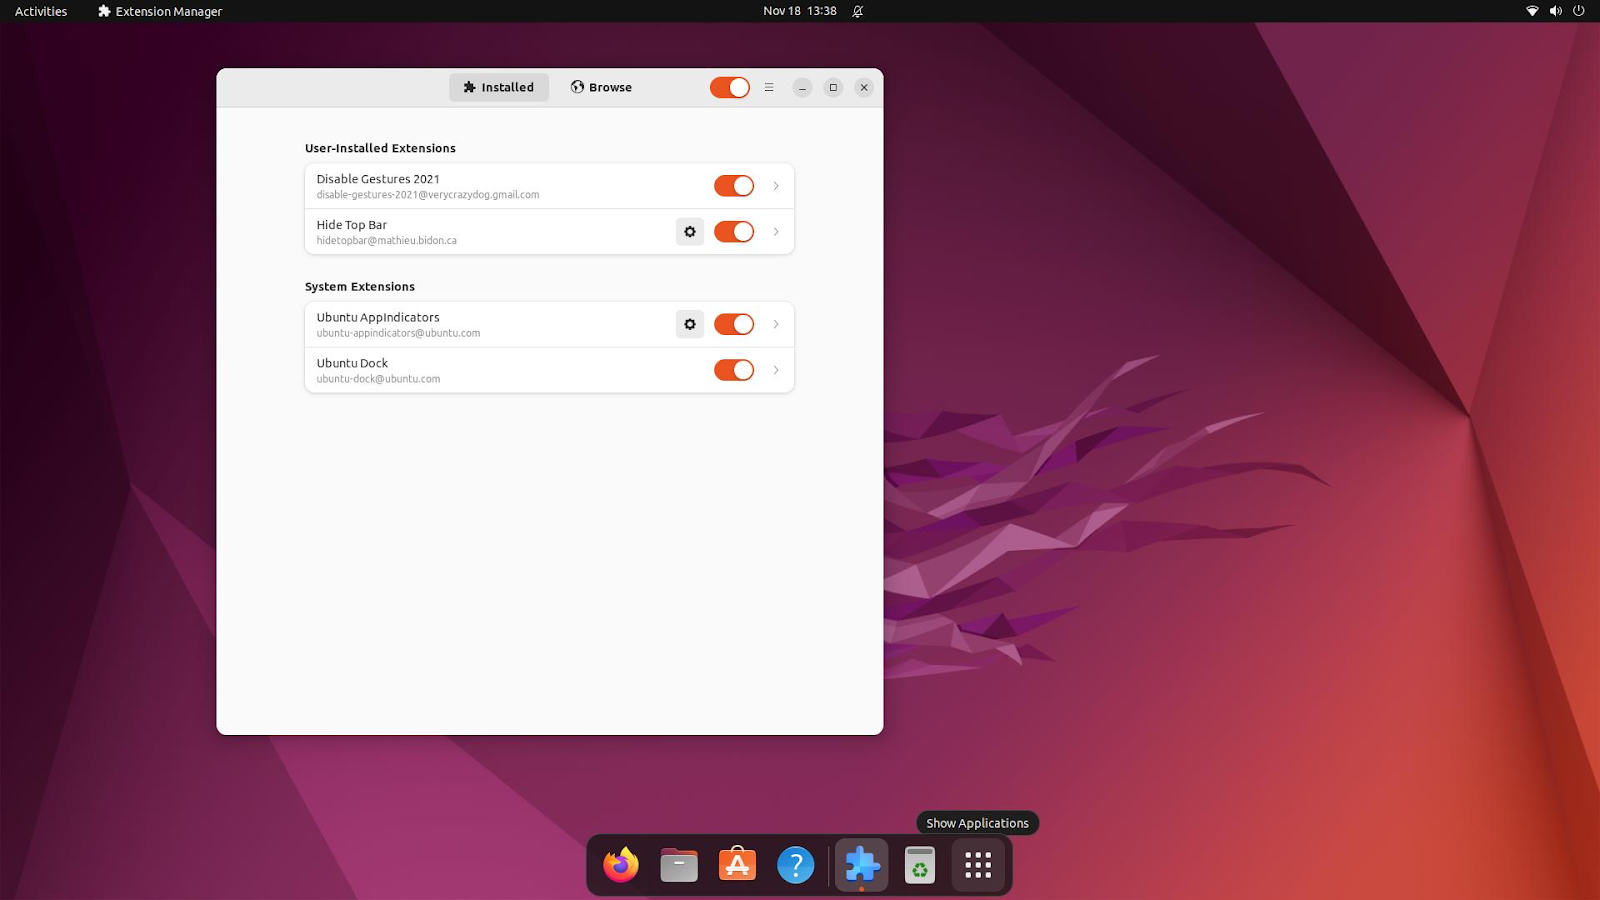Viewport: 1600px width, 900px height.
Task: Open Files from the dock
Action: [679, 865]
